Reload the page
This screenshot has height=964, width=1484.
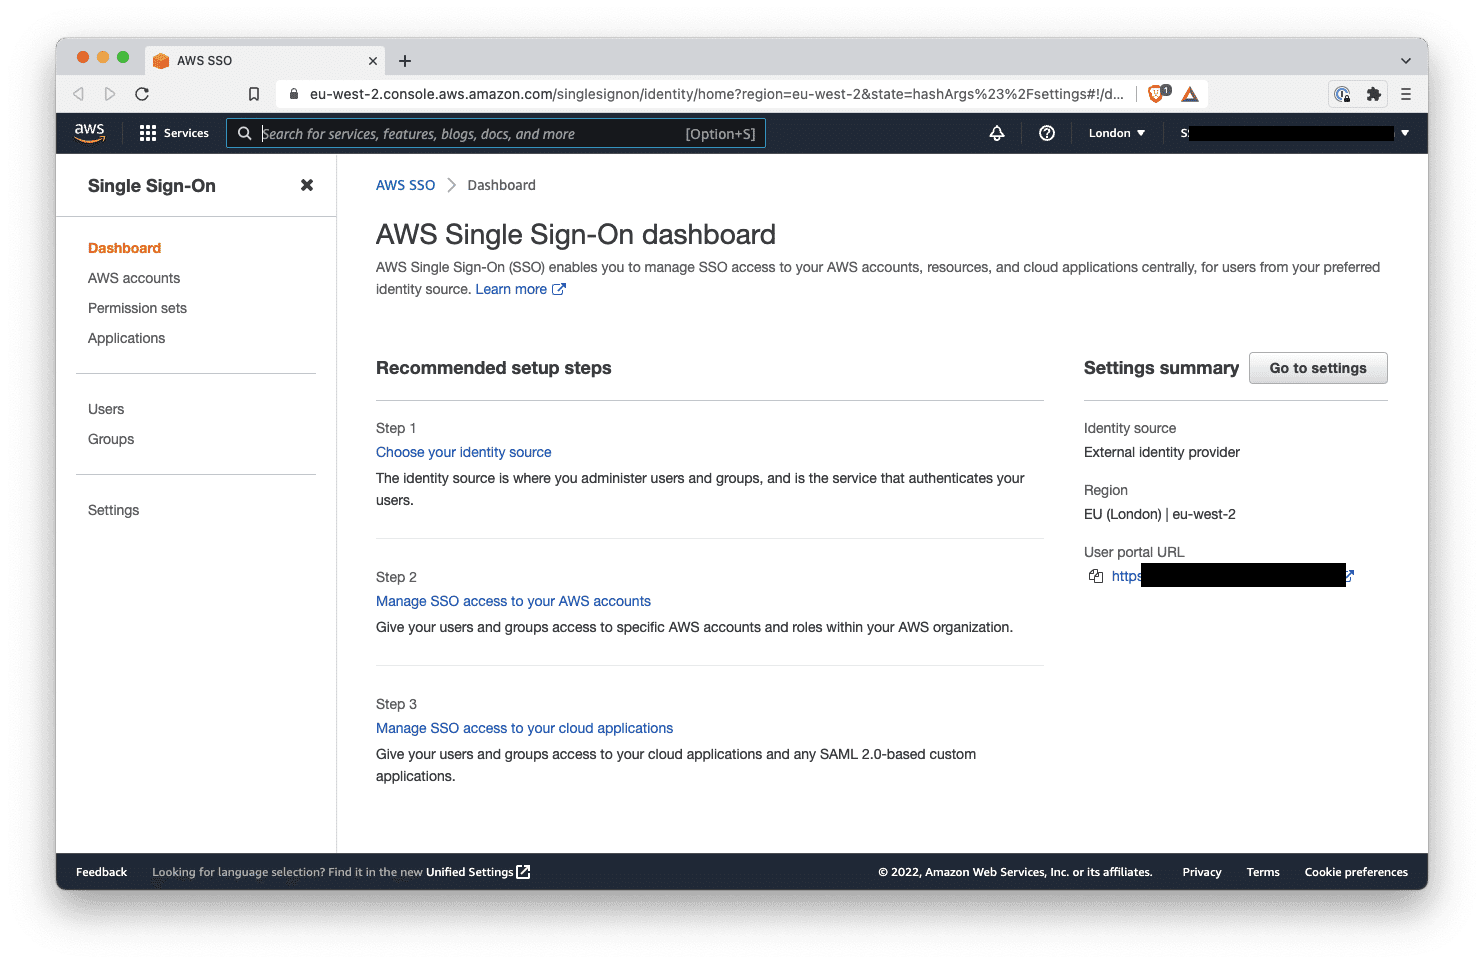[x=142, y=94]
